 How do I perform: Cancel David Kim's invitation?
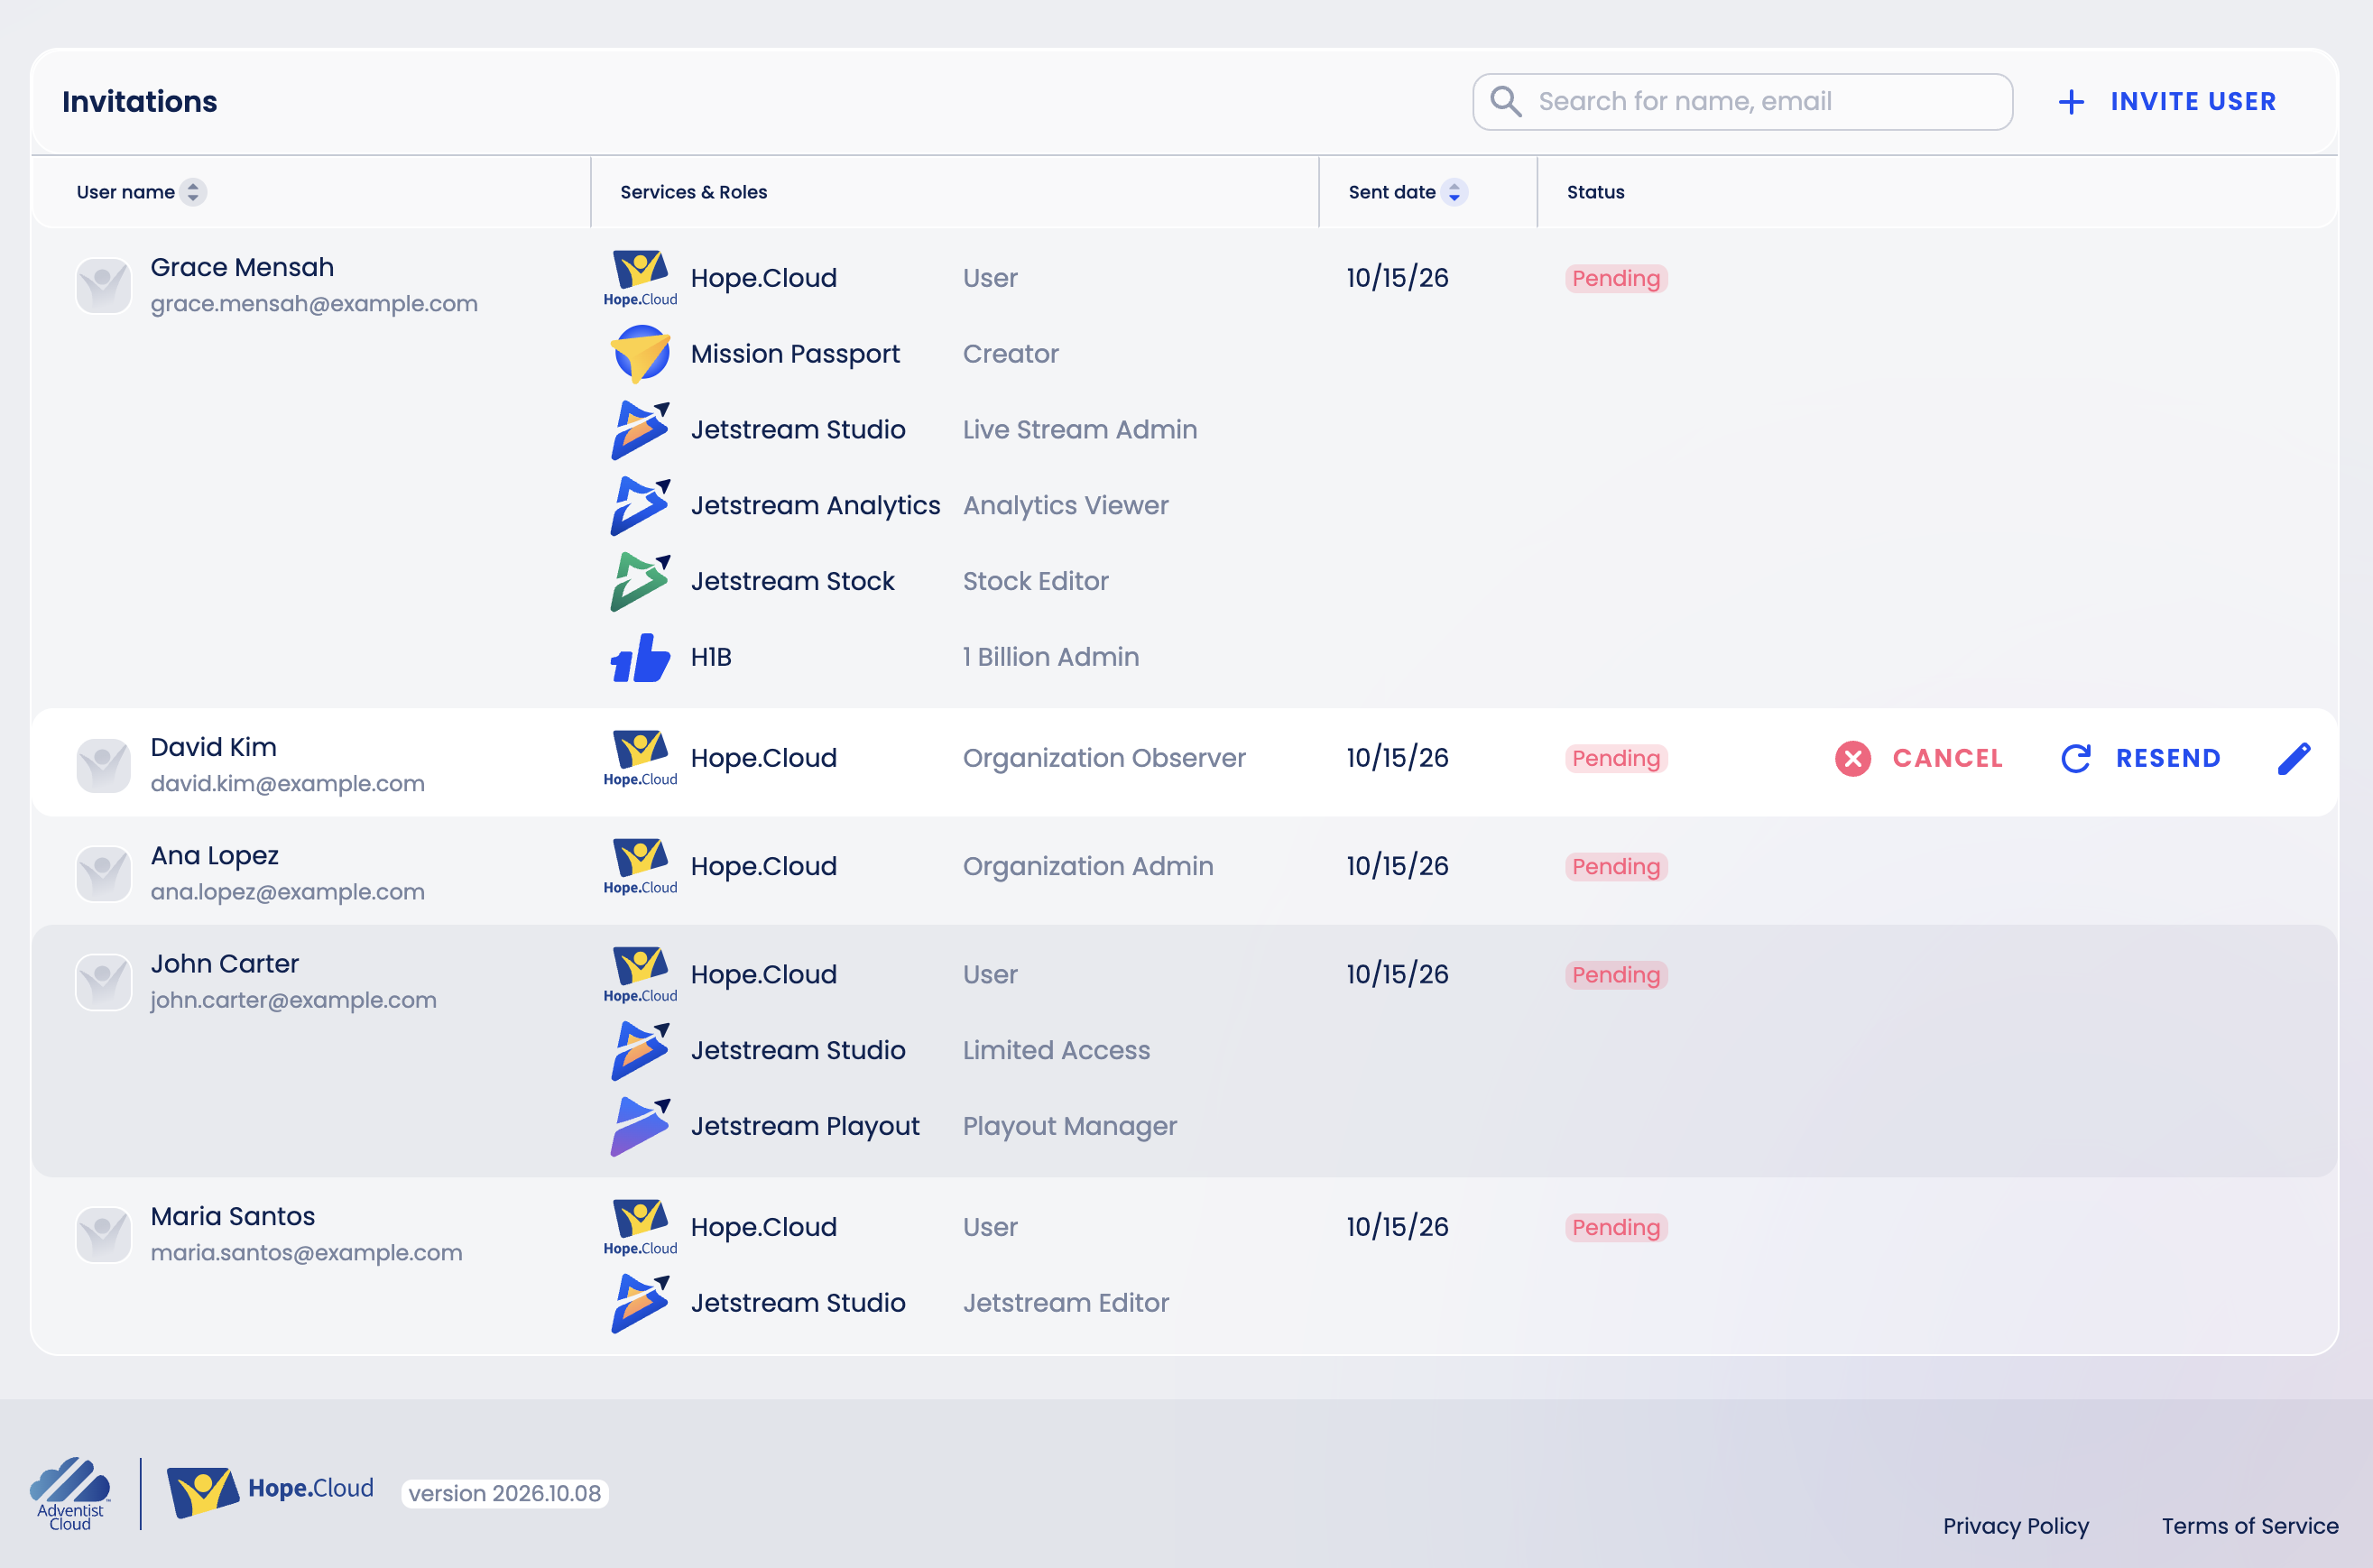coord(1919,759)
